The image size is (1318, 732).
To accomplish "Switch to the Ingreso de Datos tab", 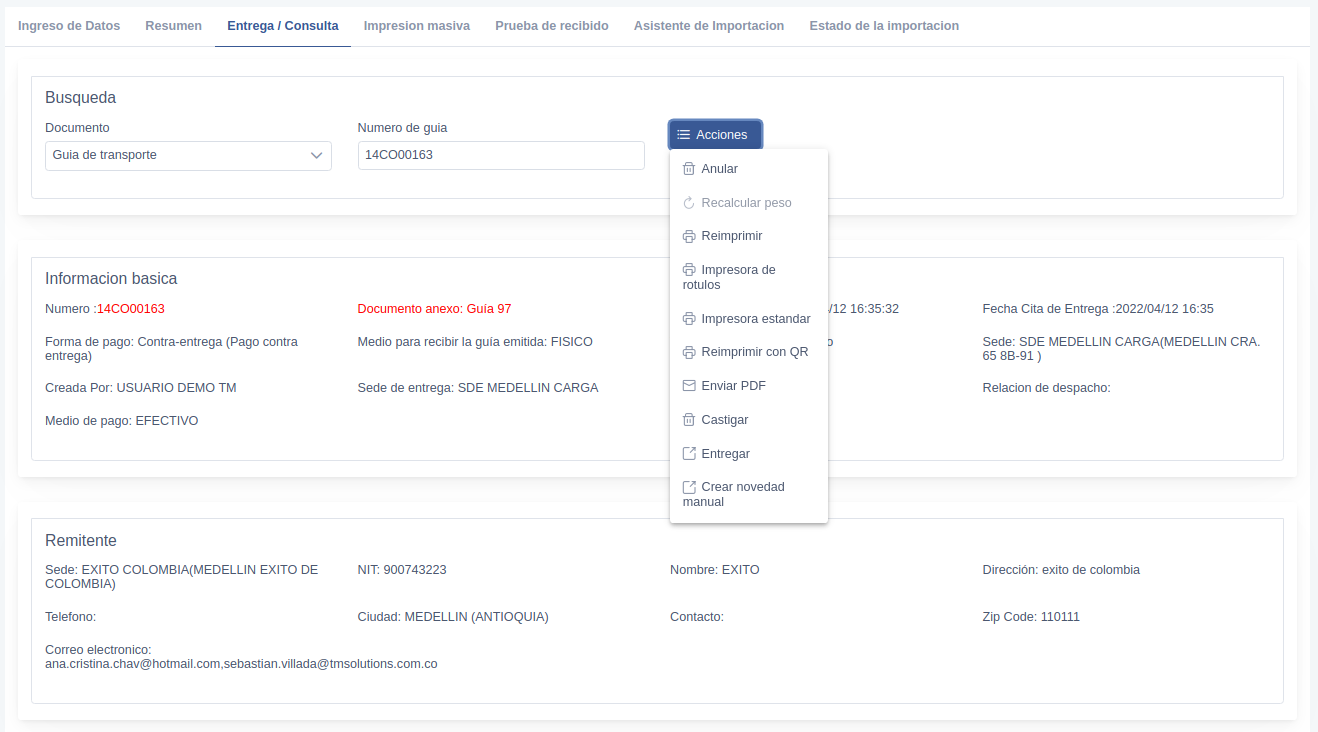I will [x=69, y=26].
